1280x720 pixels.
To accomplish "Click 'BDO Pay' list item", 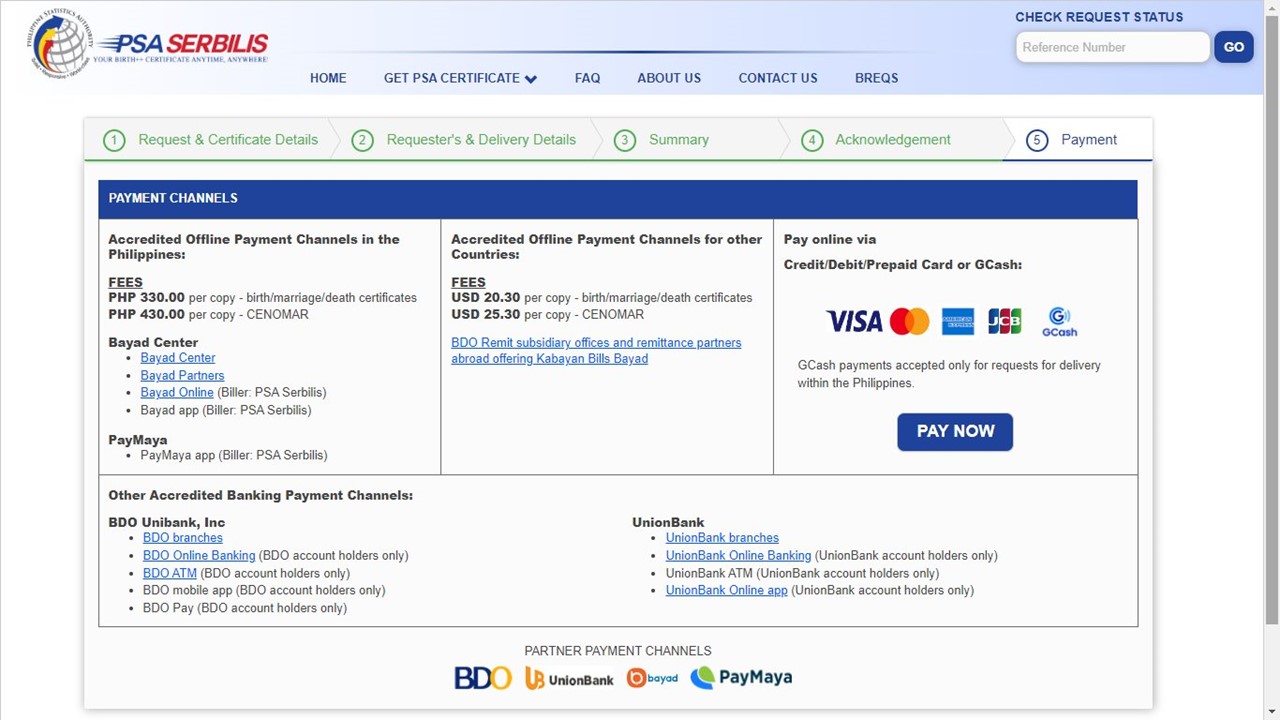I will tap(245, 608).
